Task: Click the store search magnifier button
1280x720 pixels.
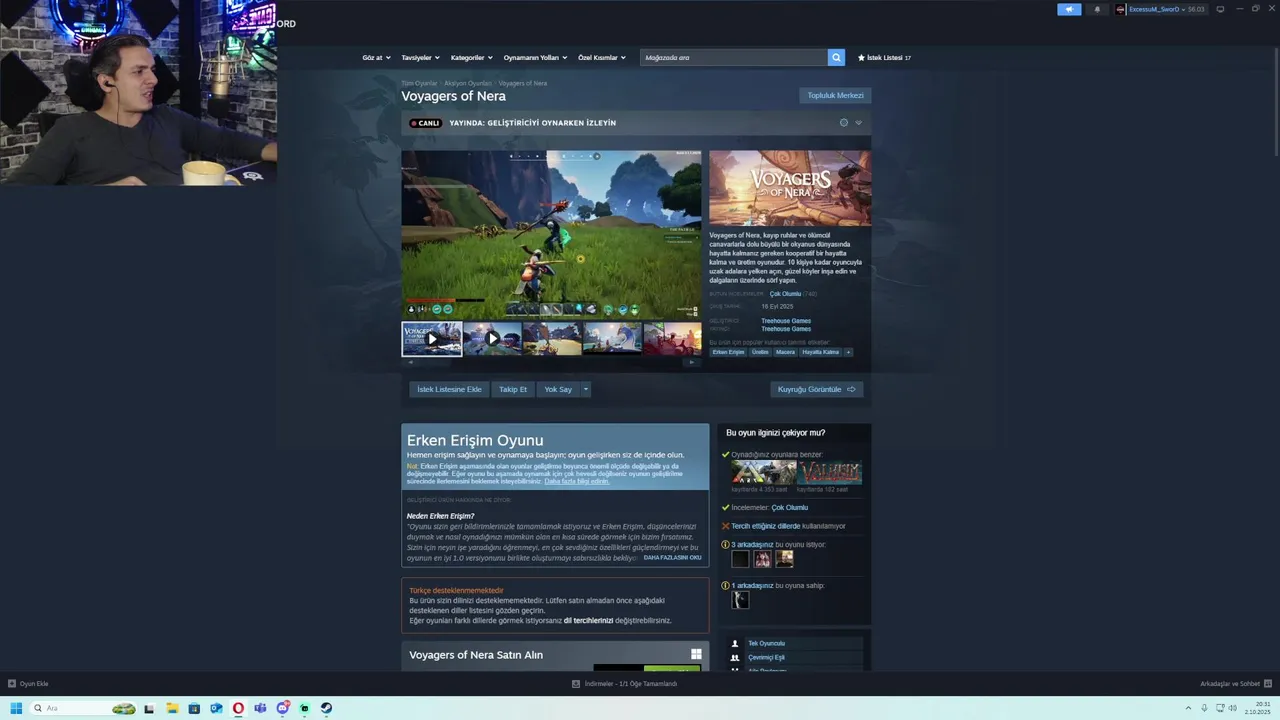Action: (836, 58)
